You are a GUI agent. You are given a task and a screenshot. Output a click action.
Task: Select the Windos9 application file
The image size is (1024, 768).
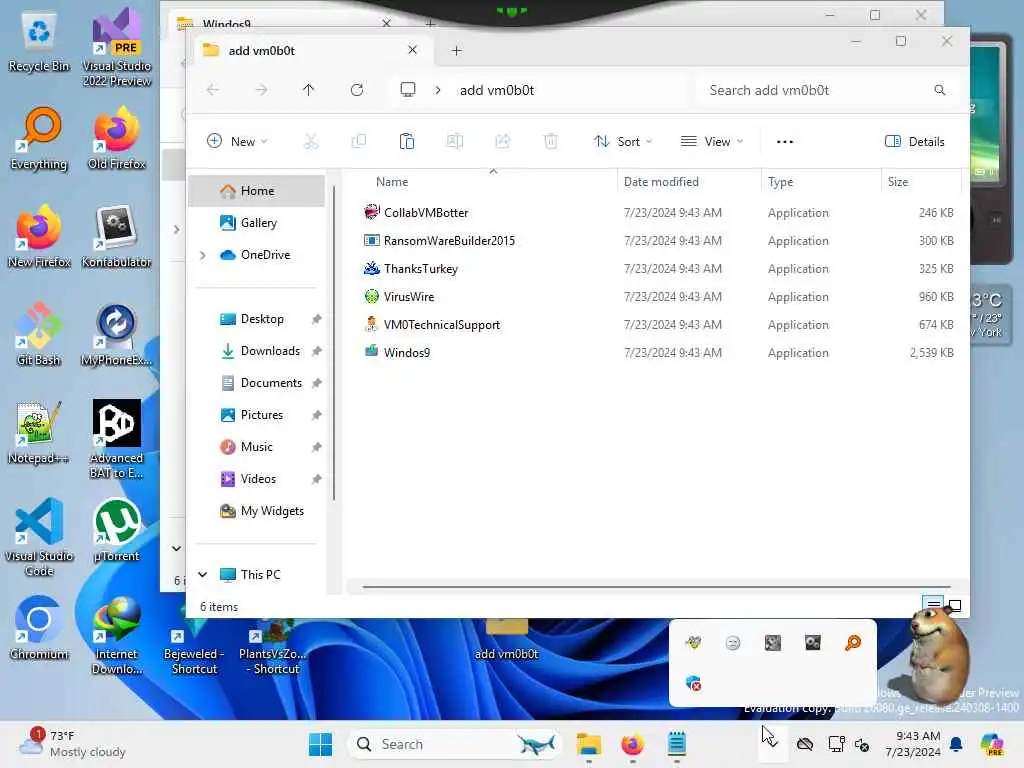658,353
